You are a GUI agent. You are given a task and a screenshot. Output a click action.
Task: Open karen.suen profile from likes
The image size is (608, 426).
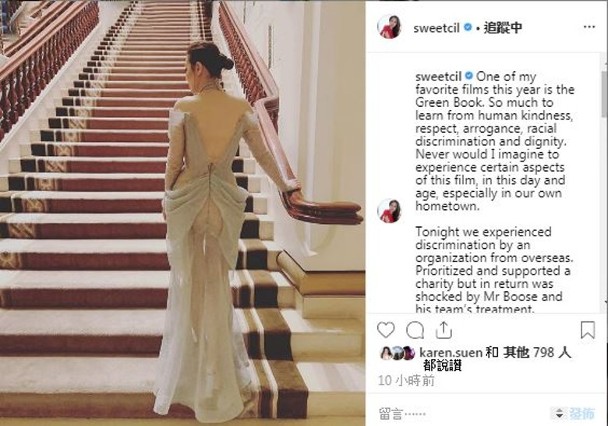(451, 352)
